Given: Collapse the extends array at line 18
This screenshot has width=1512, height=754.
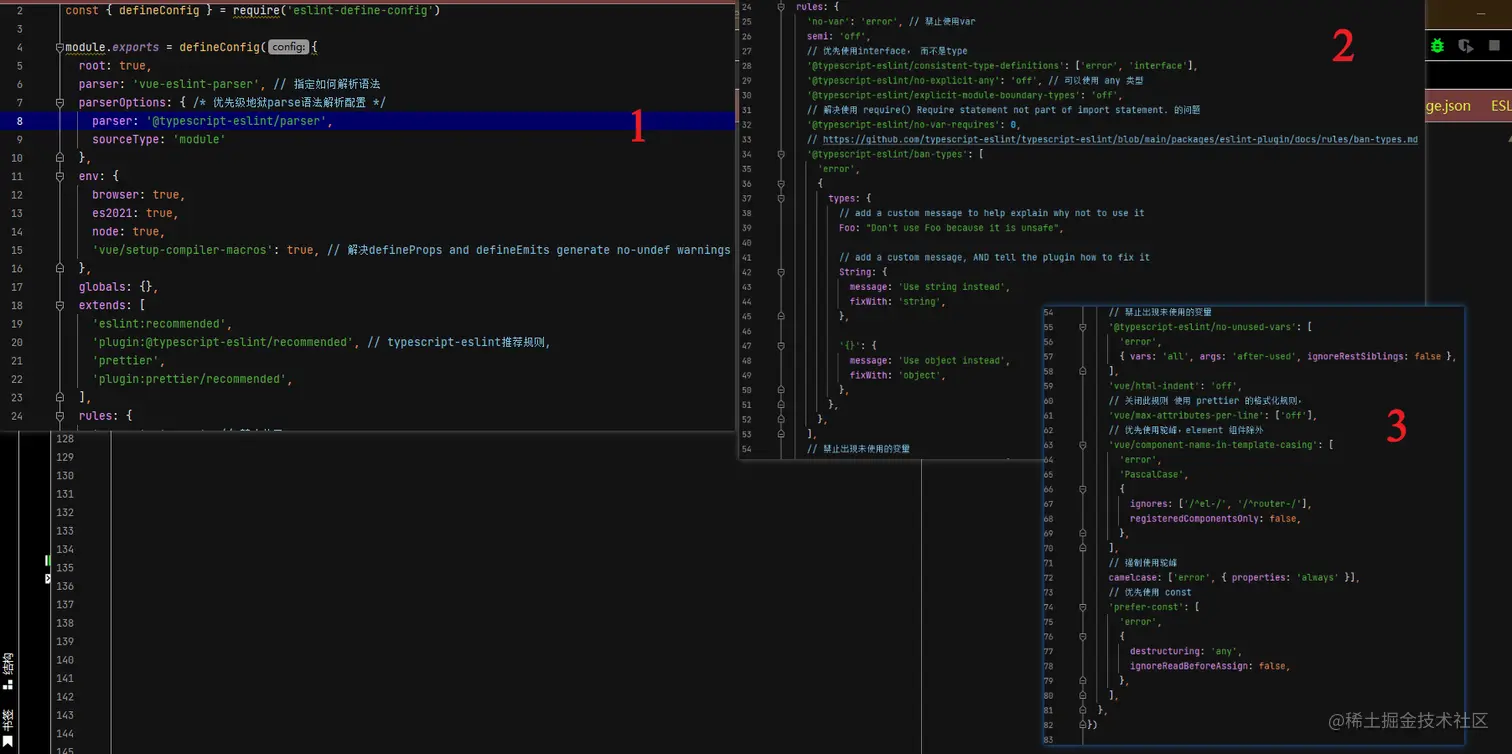Looking at the screenshot, I should coord(59,305).
